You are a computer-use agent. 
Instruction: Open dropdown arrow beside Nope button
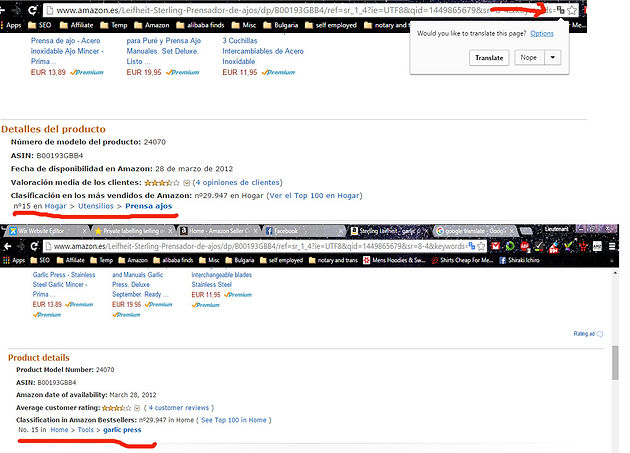pos(552,57)
